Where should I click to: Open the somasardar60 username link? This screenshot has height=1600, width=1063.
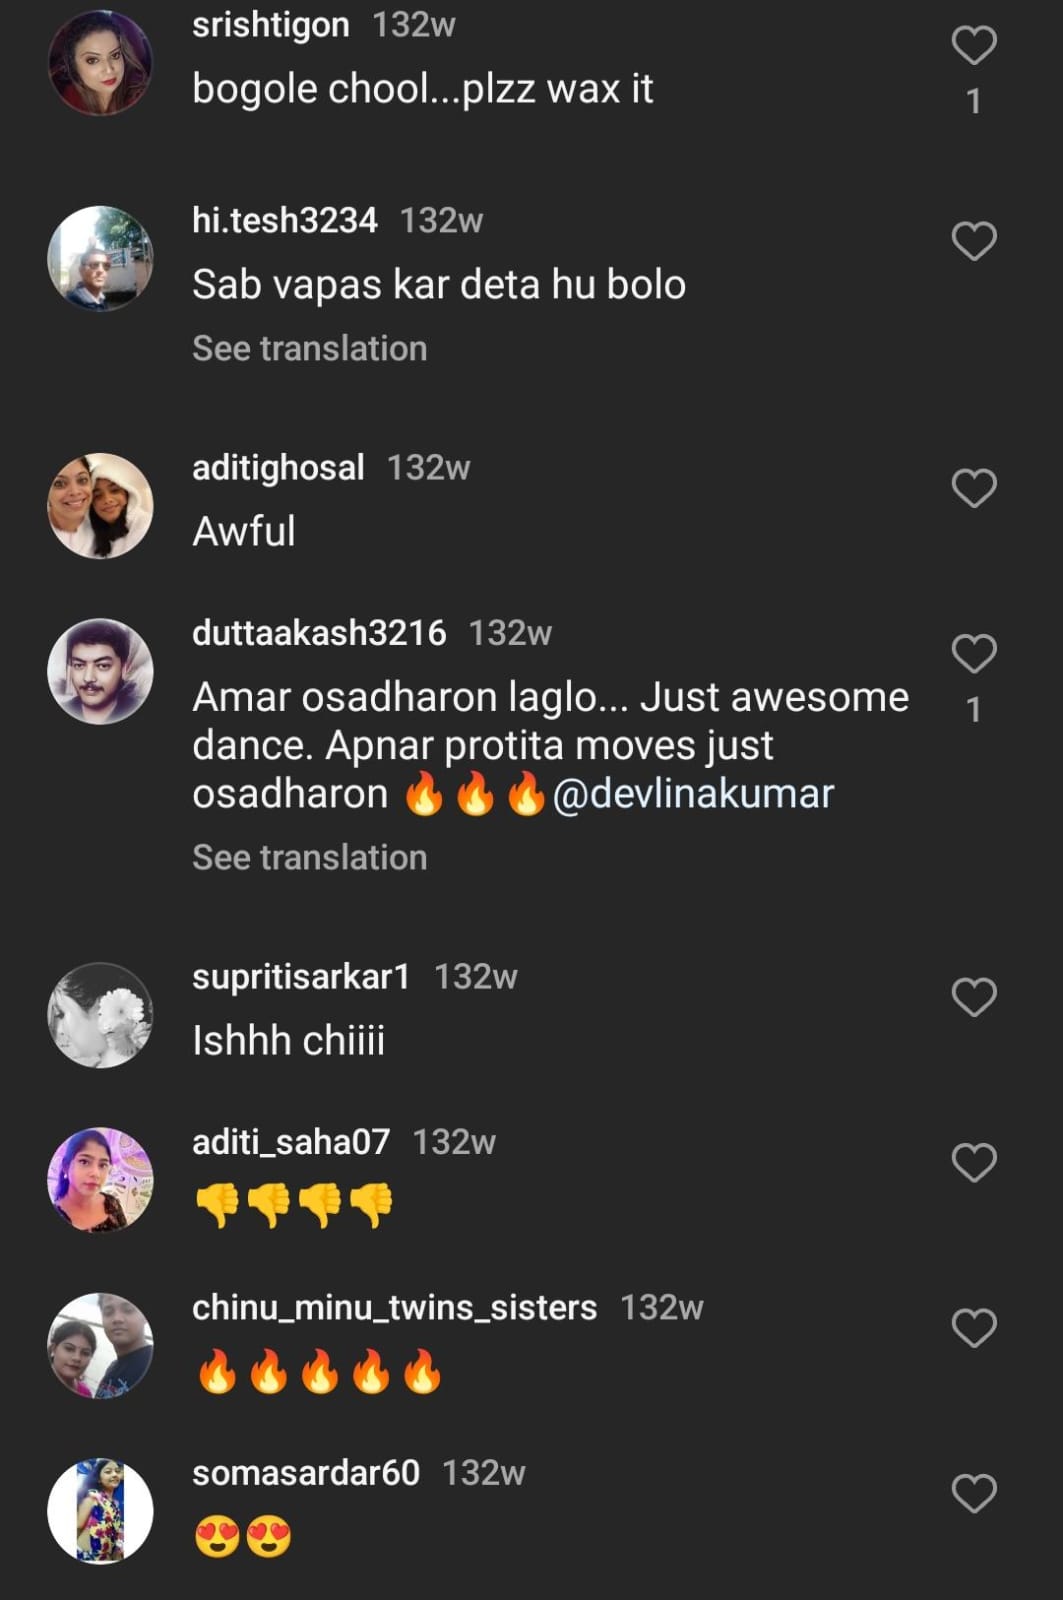pyautogui.click(x=305, y=1473)
